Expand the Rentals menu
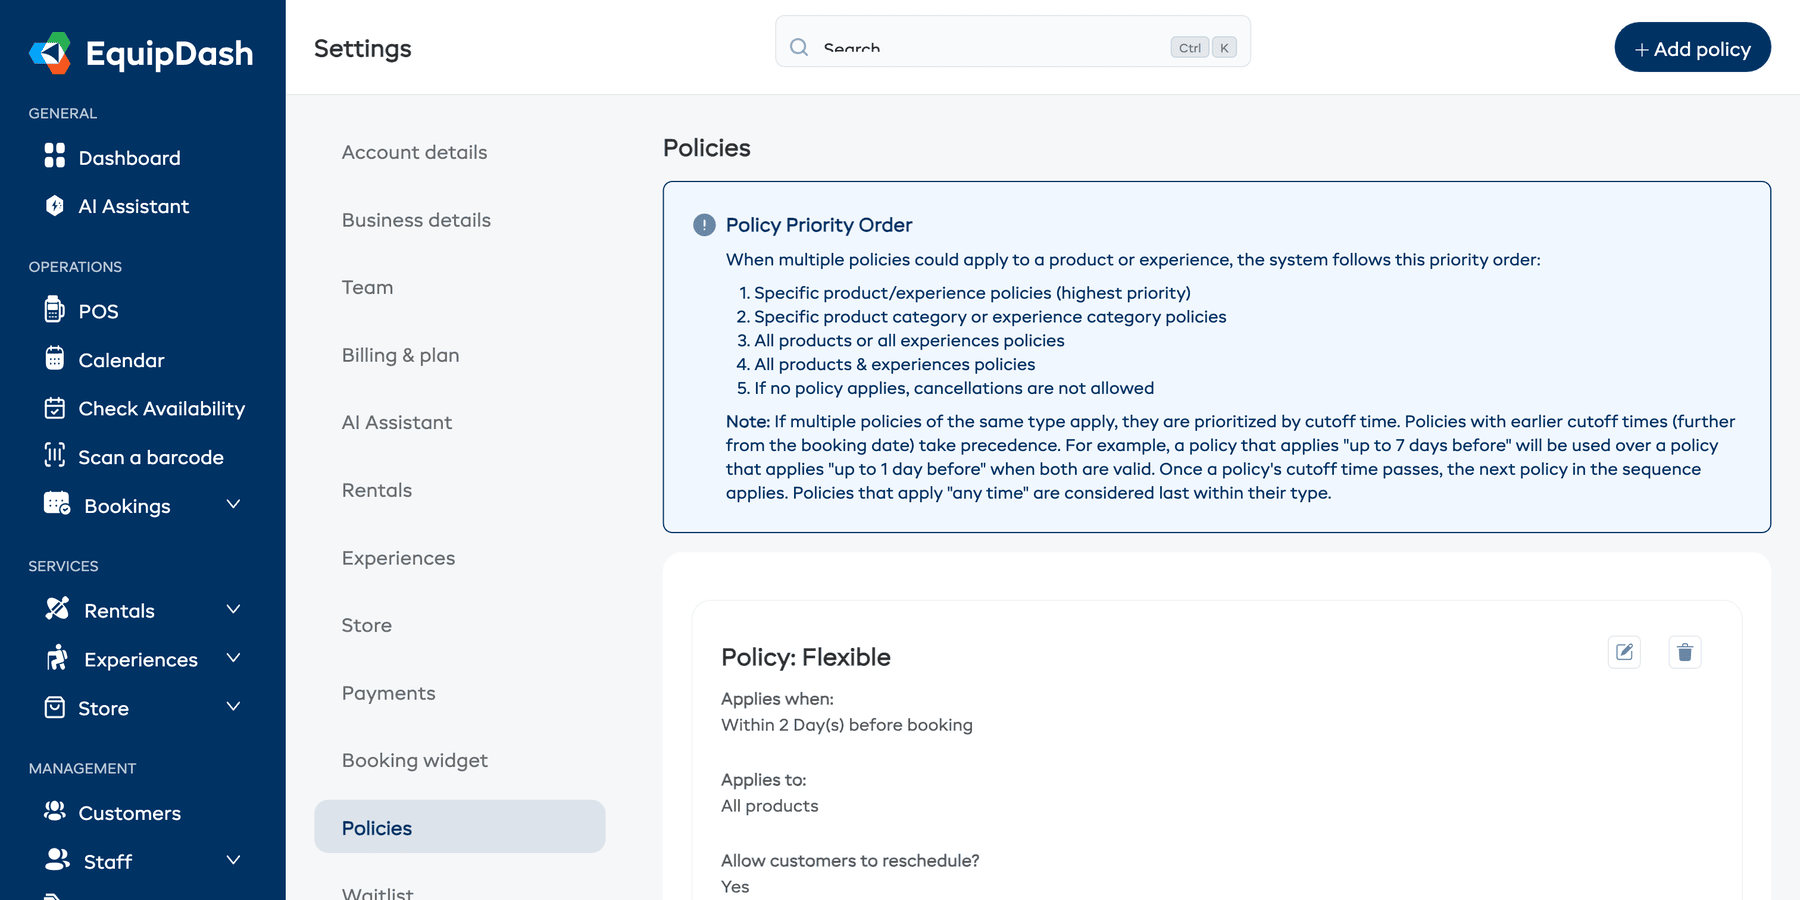 [x=233, y=609]
